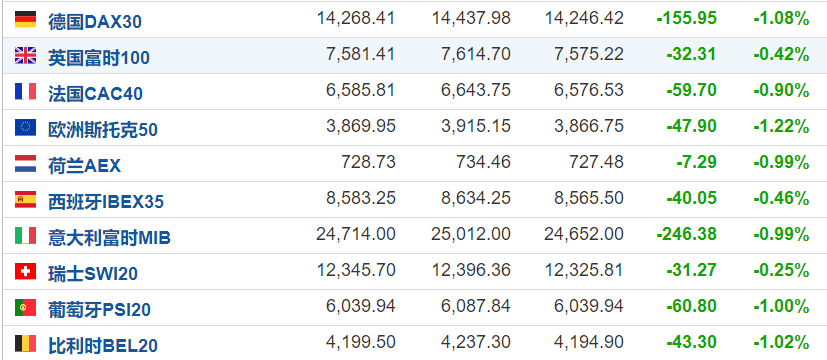The width and height of the screenshot is (827, 360).
Task: Click the Swiss flag icon
Action: pos(25,271)
